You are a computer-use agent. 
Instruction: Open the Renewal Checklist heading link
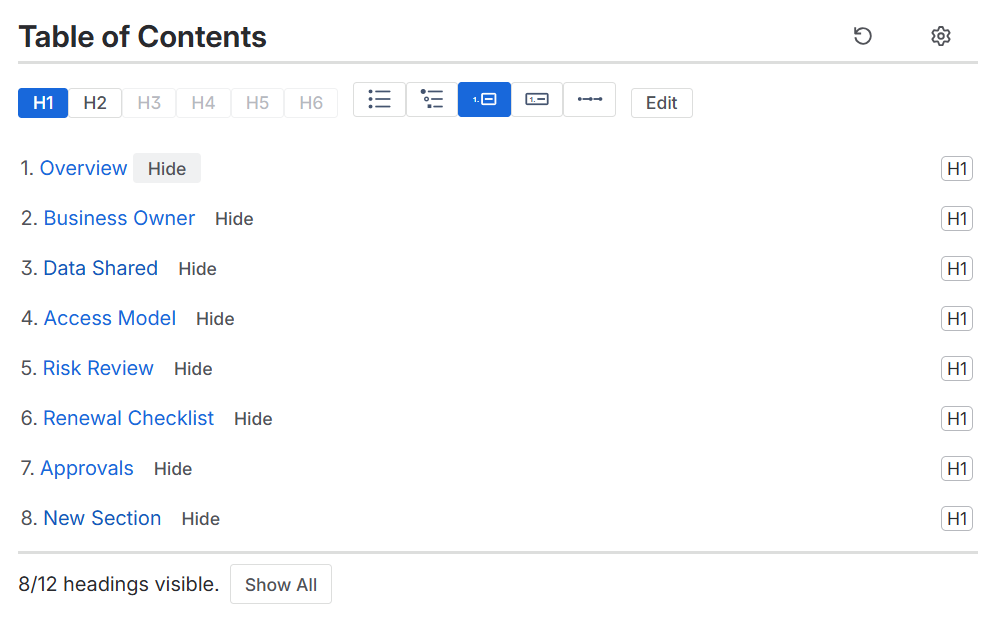pyautogui.click(x=129, y=418)
